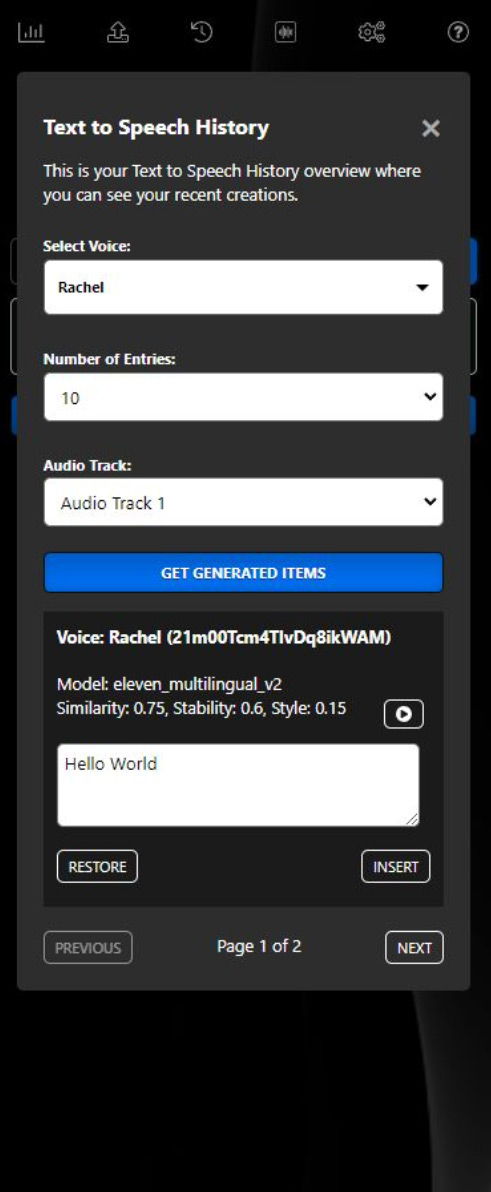Click the Page 1 of 2 indicator
491x1192 pixels.
coord(259,946)
